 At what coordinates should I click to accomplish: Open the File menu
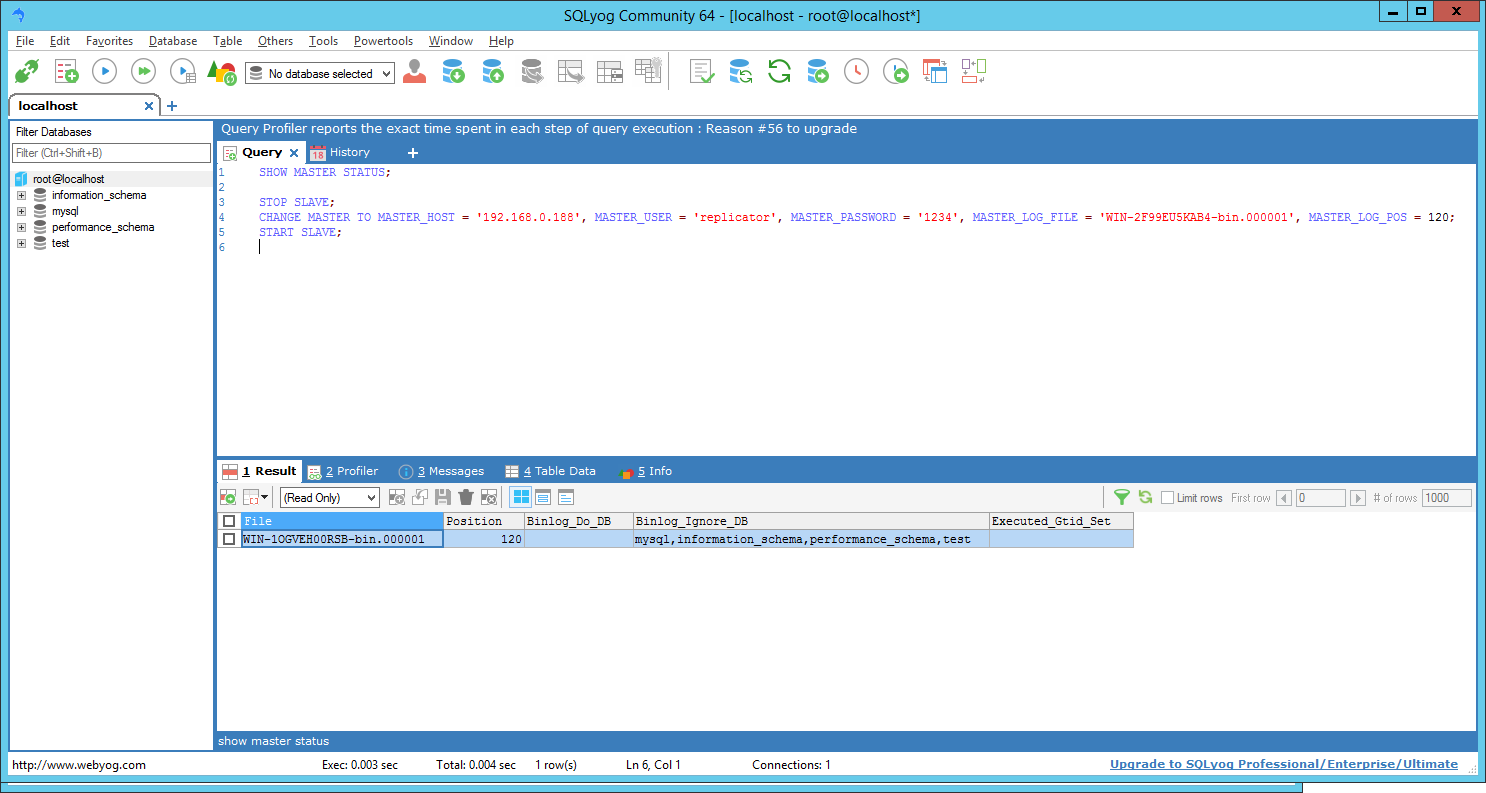[x=25, y=41]
